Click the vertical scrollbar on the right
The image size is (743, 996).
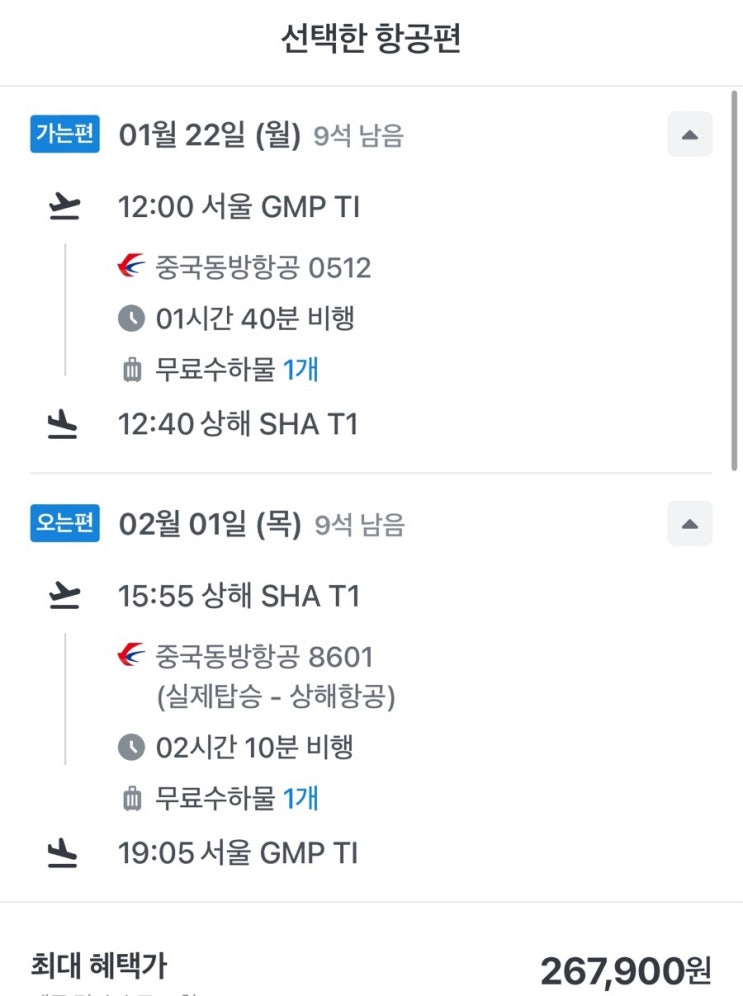coord(734,279)
